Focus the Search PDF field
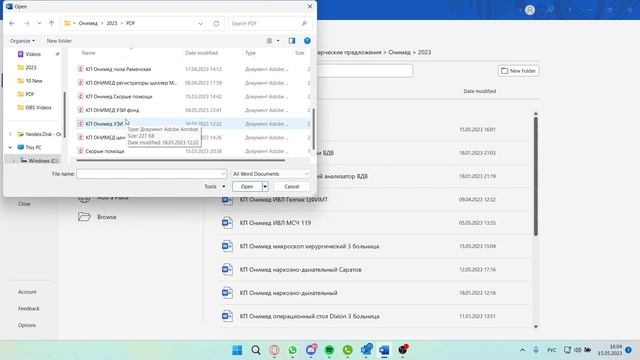This screenshot has height=360, width=640. point(269,24)
